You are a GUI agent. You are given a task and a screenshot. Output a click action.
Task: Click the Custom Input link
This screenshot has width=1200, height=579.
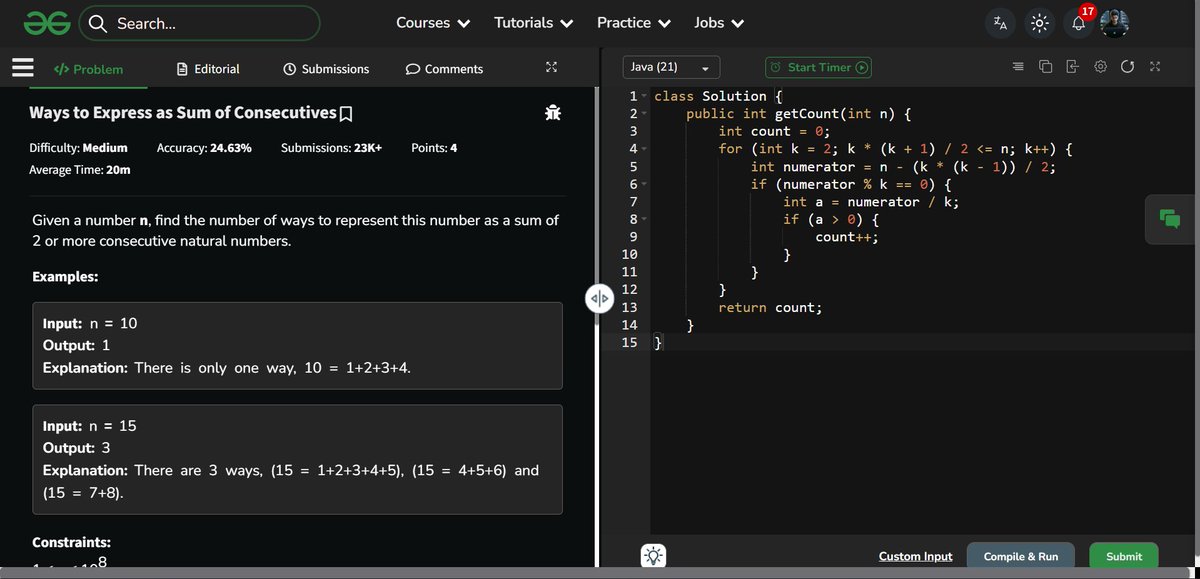coord(915,556)
